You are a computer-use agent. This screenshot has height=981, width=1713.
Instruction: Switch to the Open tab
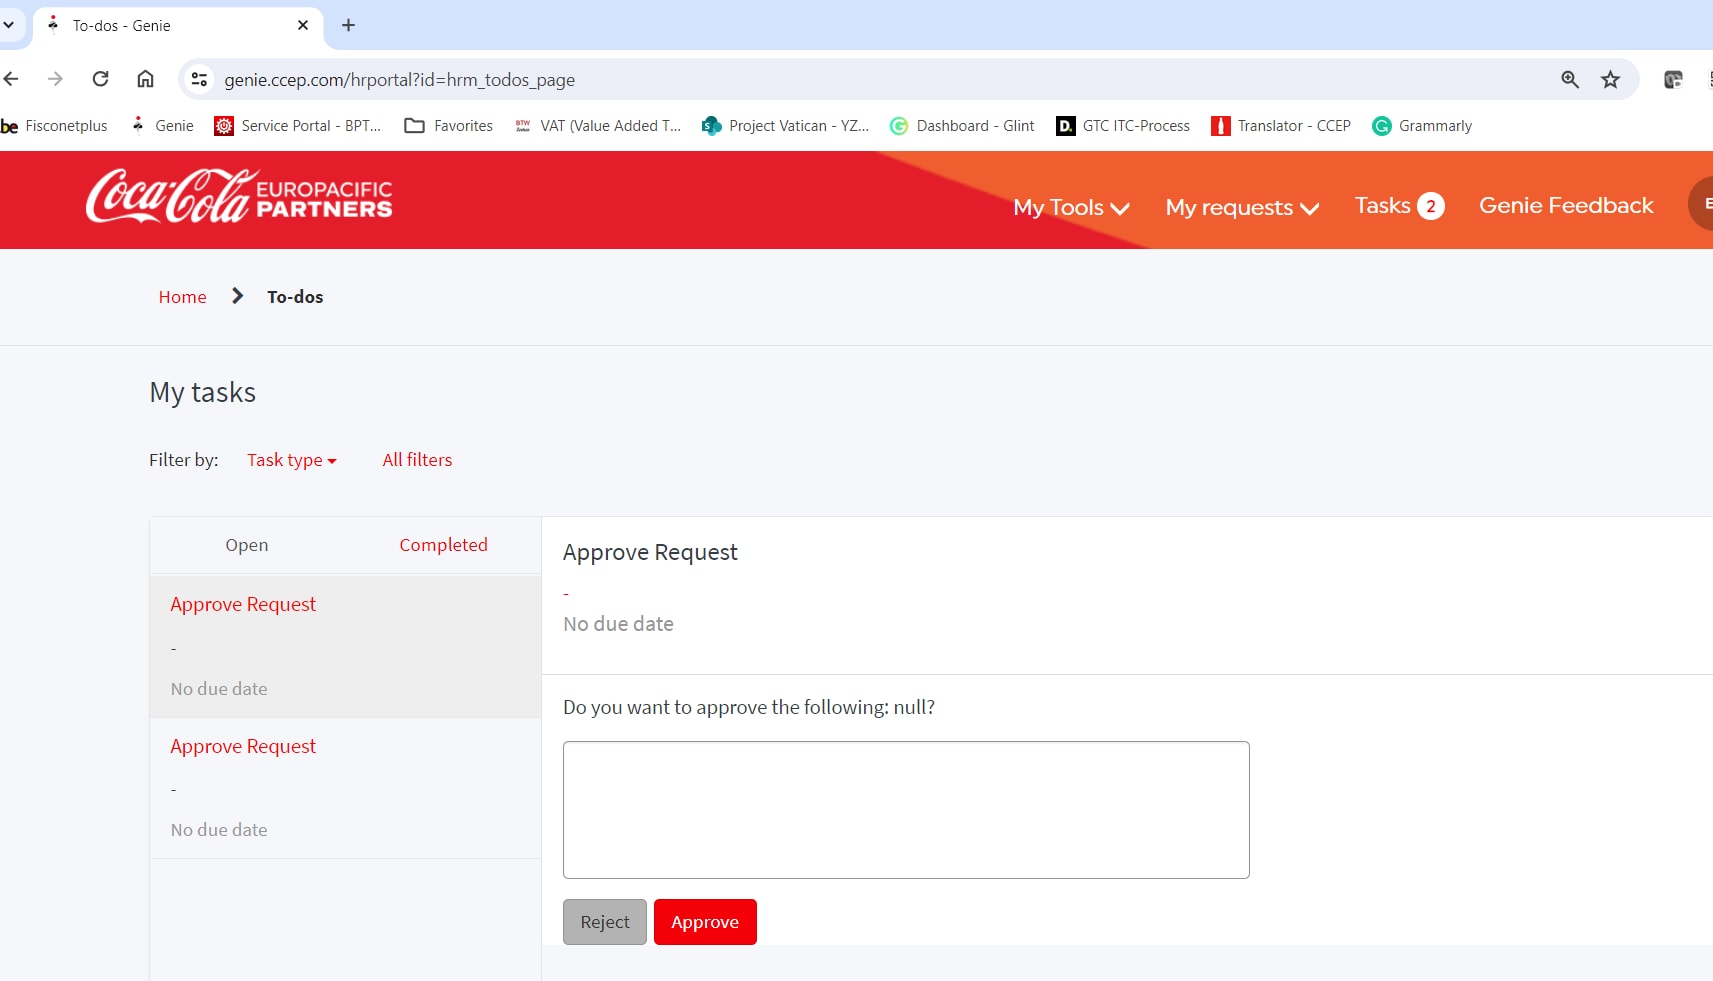click(x=247, y=545)
